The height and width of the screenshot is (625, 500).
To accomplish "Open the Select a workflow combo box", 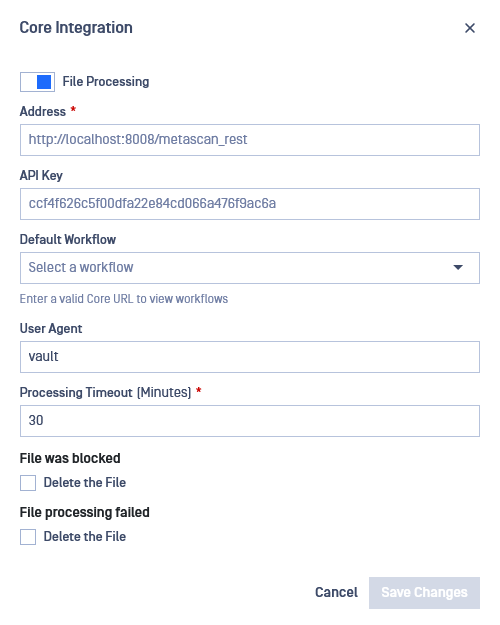I will (250, 268).
